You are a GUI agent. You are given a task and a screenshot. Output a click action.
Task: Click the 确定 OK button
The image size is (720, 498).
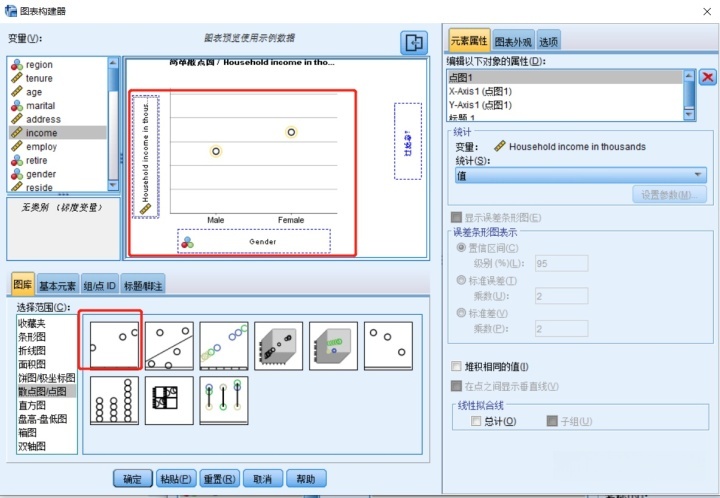click(x=133, y=479)
